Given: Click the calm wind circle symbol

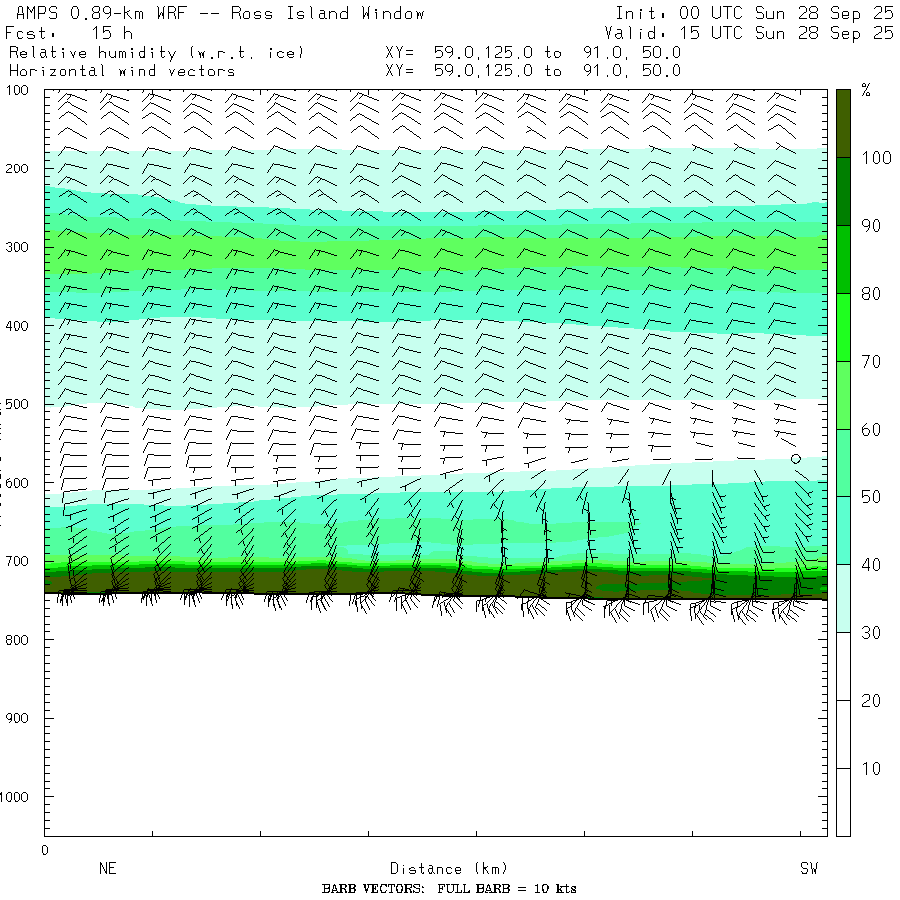Looking at the screenshot, I should pyautogui.click(x=796, y=459).
